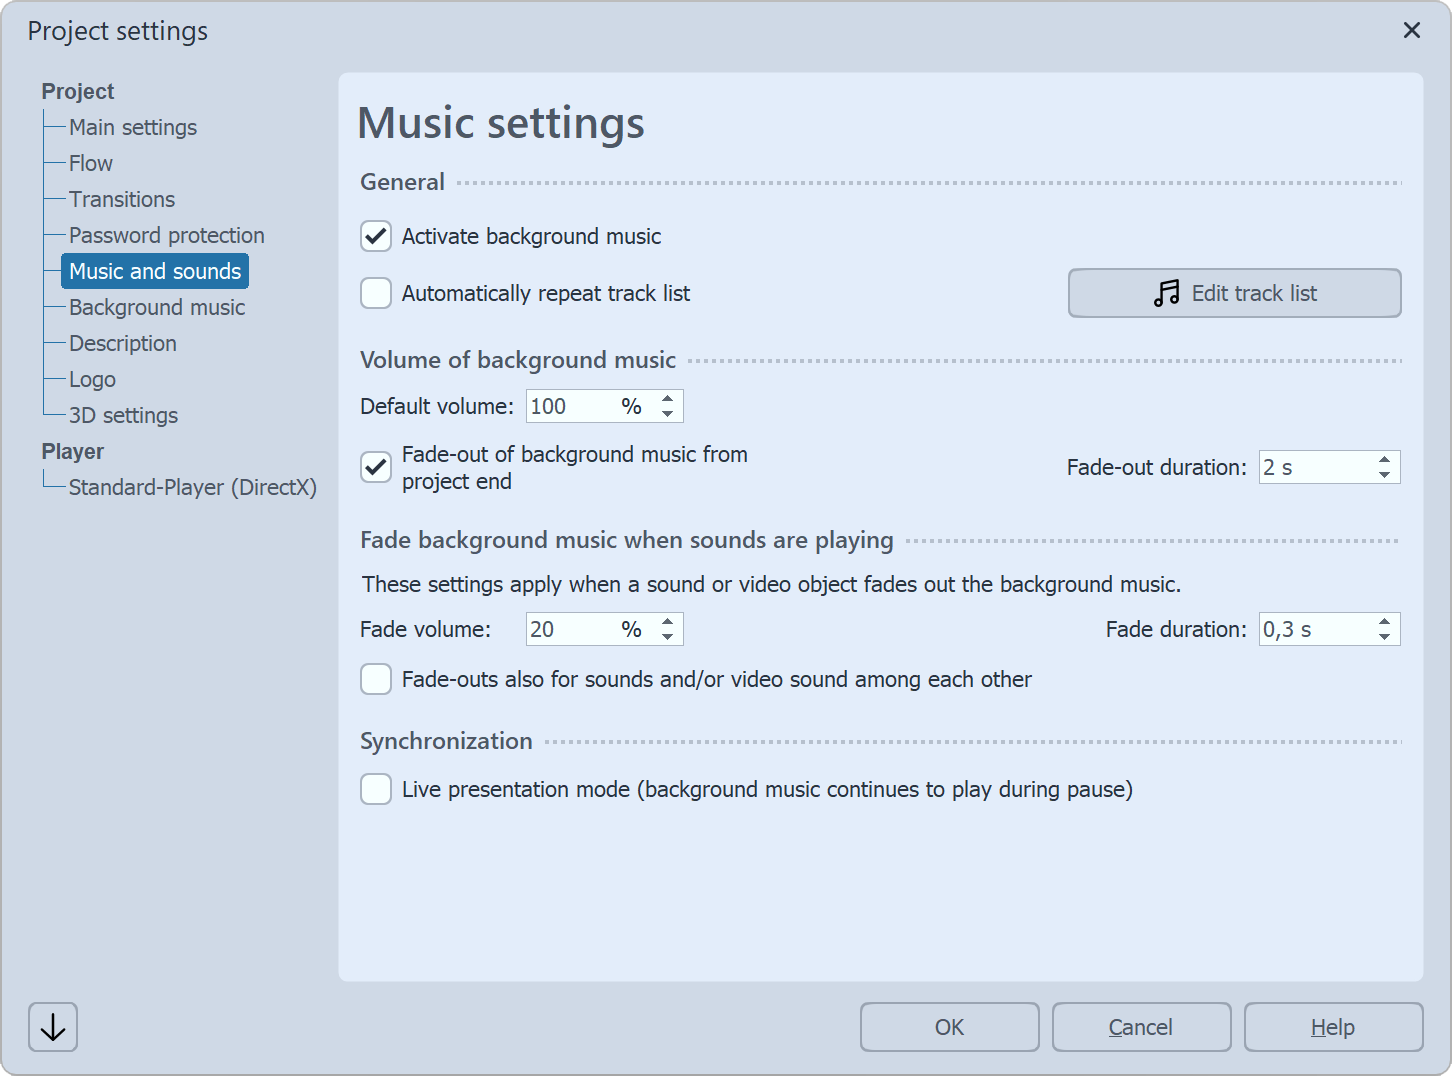Decrease Fade-out duration with the down arrow
Image resolution: width=1452 pixels, height=1076 pixels.
(x=1383, y=473)
